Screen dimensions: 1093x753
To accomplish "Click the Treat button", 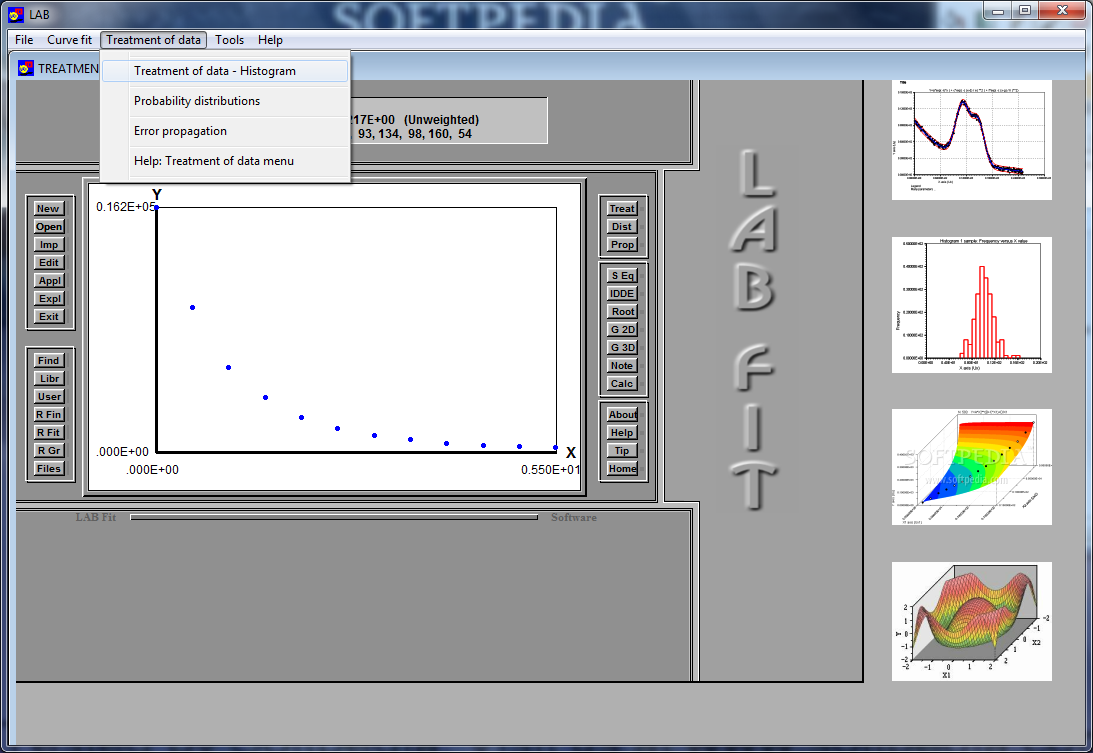I will click(622, 208).
